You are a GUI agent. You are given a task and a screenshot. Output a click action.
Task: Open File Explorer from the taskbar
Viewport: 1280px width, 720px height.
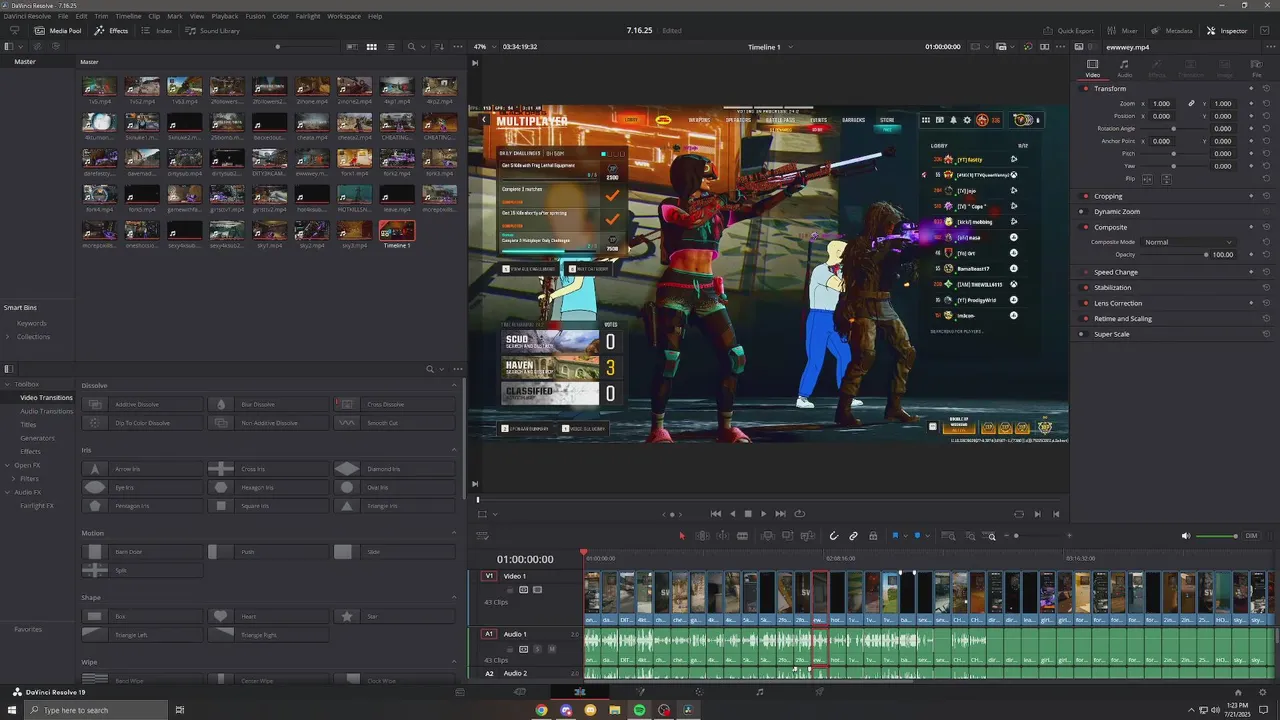615,710
